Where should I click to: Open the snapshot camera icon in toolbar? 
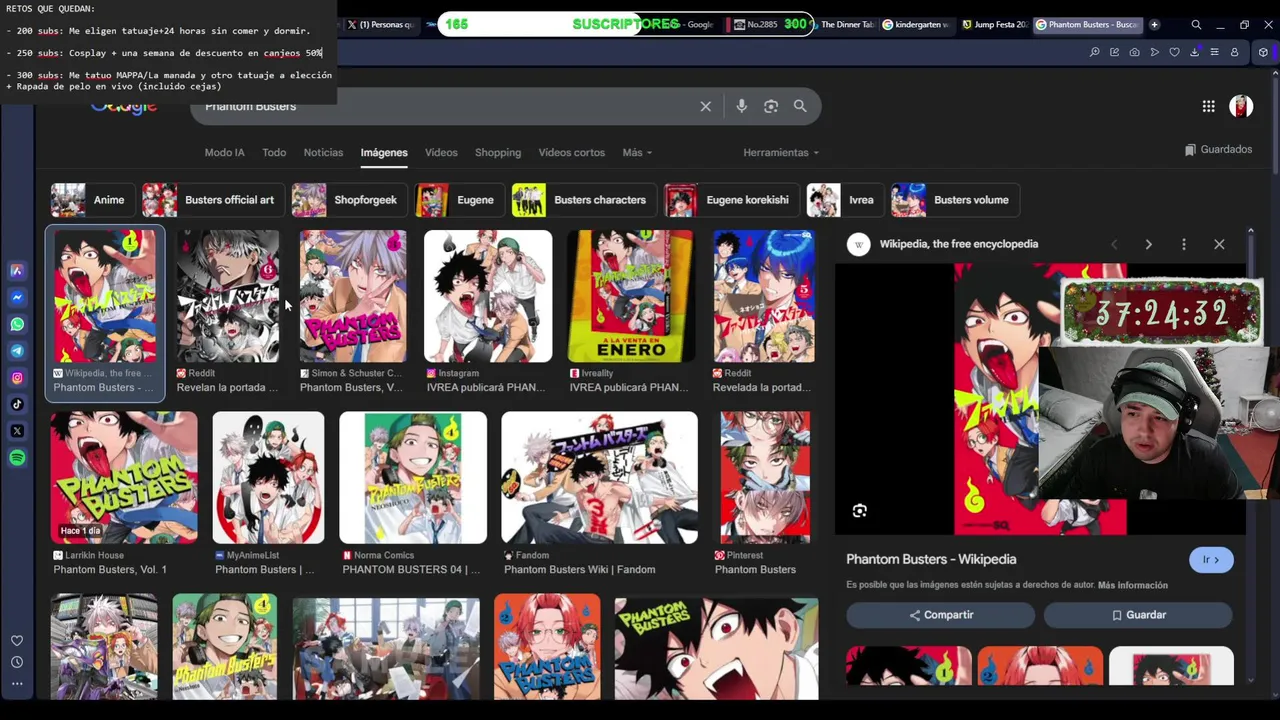pyautogui.click(x=1134, y=52)
